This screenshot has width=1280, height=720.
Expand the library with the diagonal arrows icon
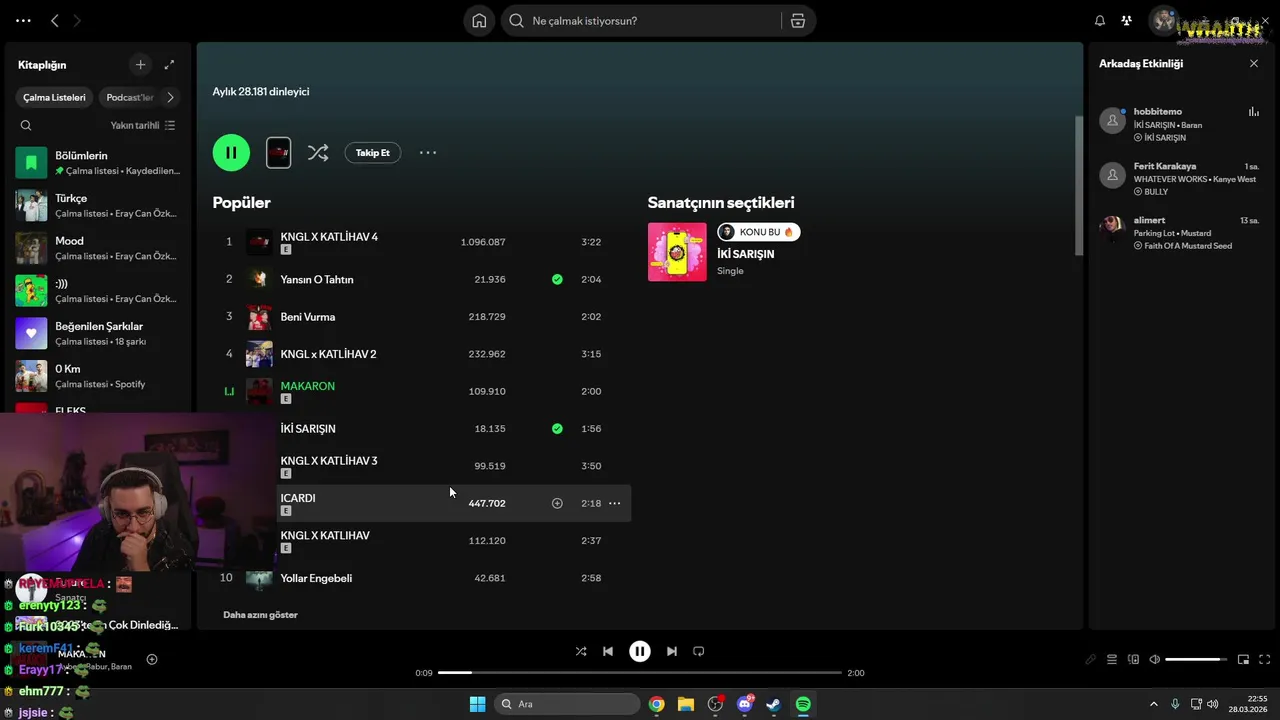(169, 65)
